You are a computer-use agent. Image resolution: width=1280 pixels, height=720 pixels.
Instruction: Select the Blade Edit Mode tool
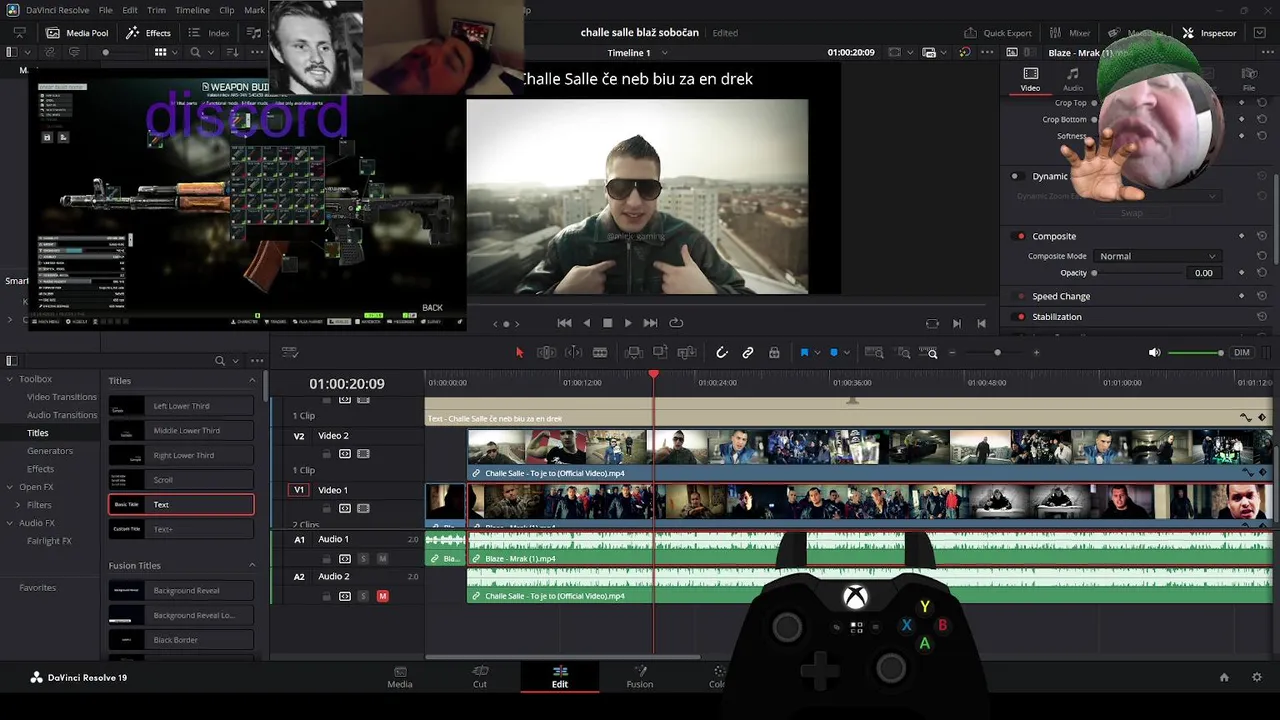pyautogui.click(x=600, y=352)
